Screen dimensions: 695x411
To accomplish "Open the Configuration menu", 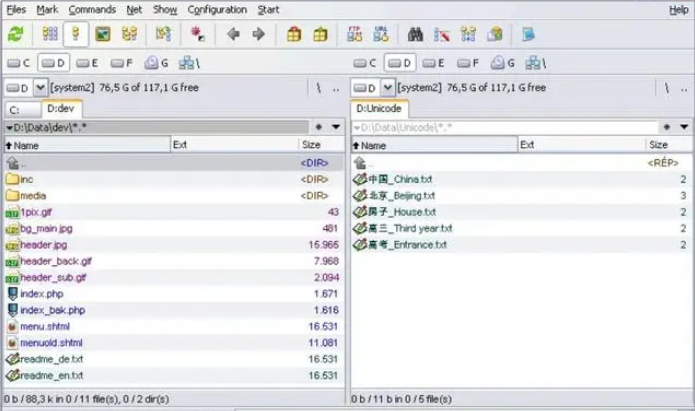I will (217, 9).
